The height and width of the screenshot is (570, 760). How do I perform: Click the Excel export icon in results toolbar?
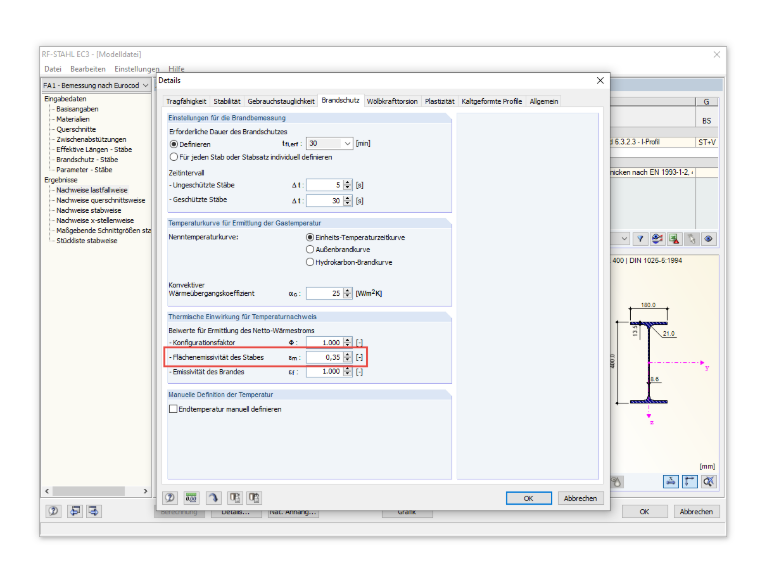[674, 238]
